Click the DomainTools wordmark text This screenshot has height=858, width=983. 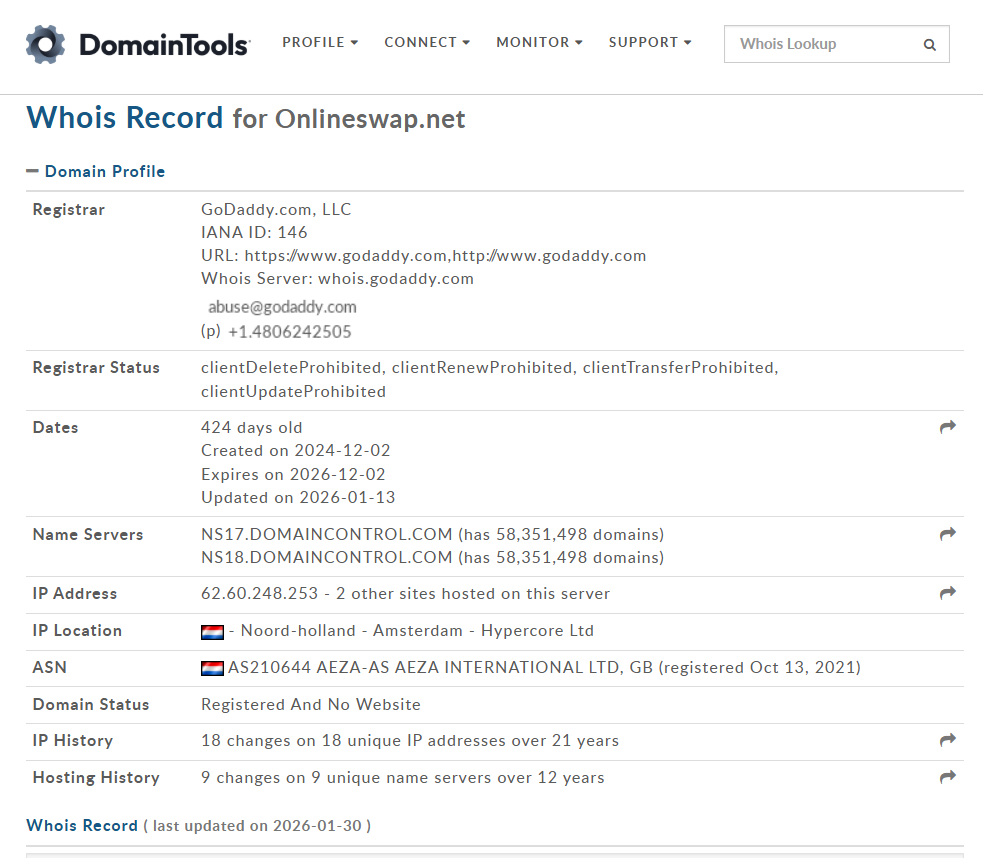(x=164, y=45)
